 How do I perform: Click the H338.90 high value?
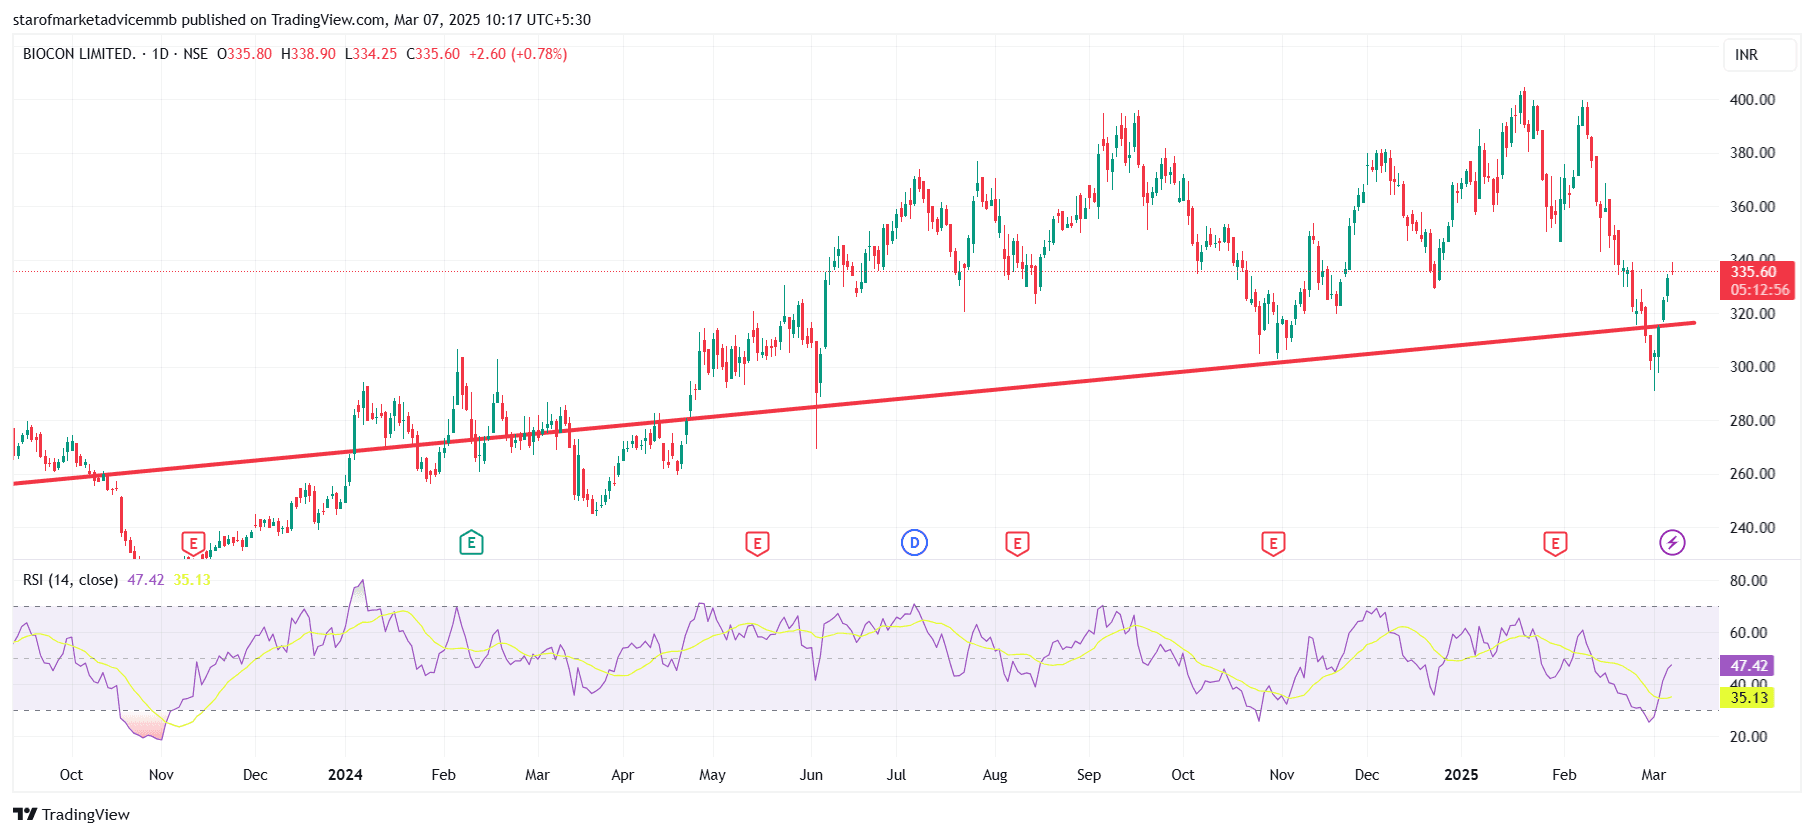point(308,54)
